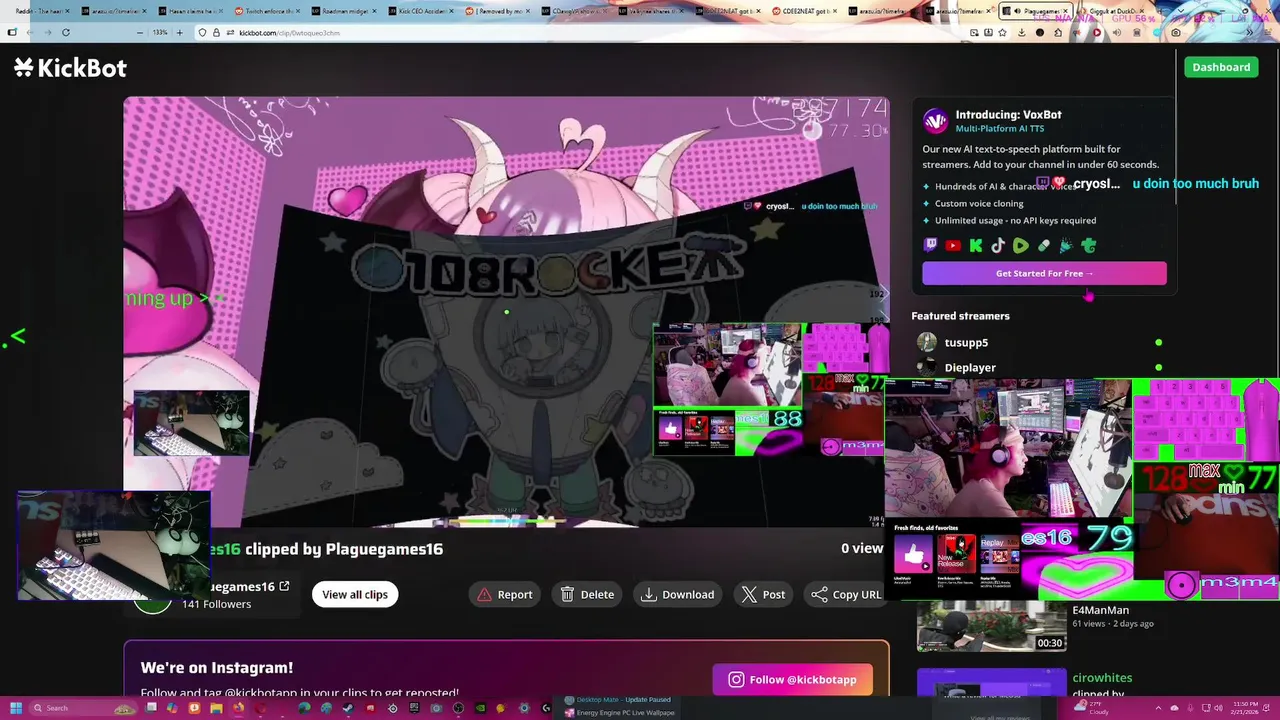Open the Dashboard button

1221,67
